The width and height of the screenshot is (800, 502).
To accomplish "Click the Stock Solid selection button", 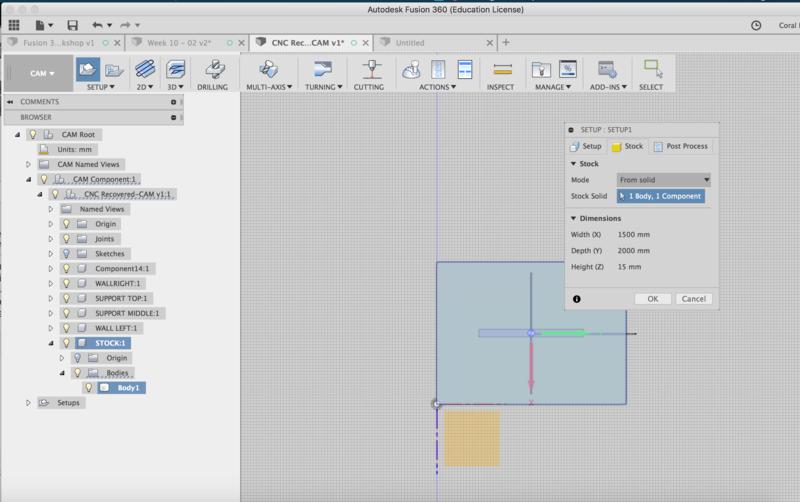I will pos(661,196).
